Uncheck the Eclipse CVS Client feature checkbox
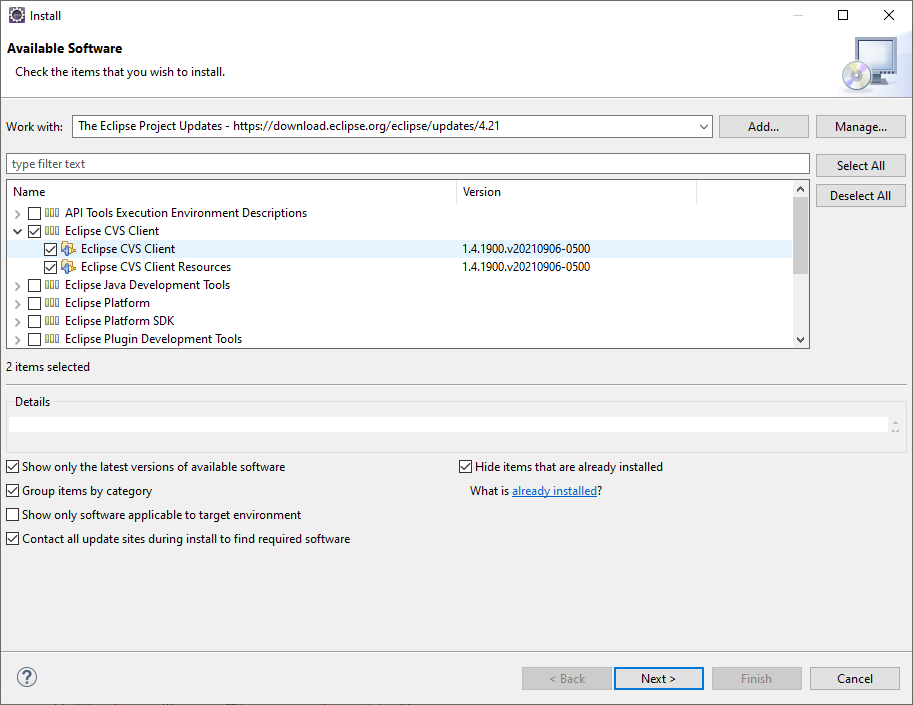913x705 pixels. (x=51, y=250)
